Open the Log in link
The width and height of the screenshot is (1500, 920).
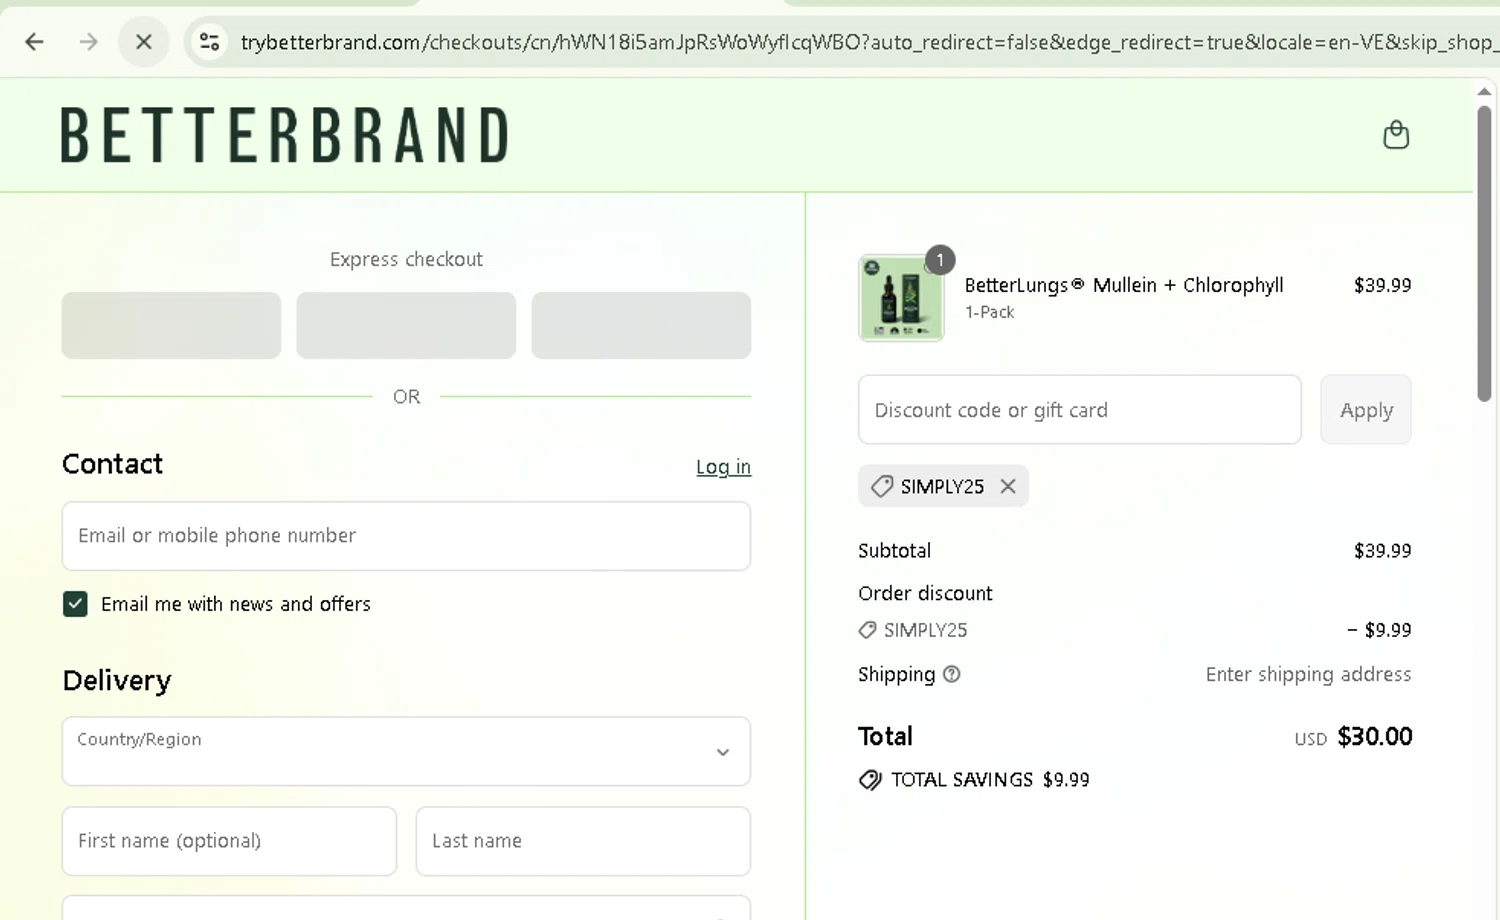coord(723,467)
